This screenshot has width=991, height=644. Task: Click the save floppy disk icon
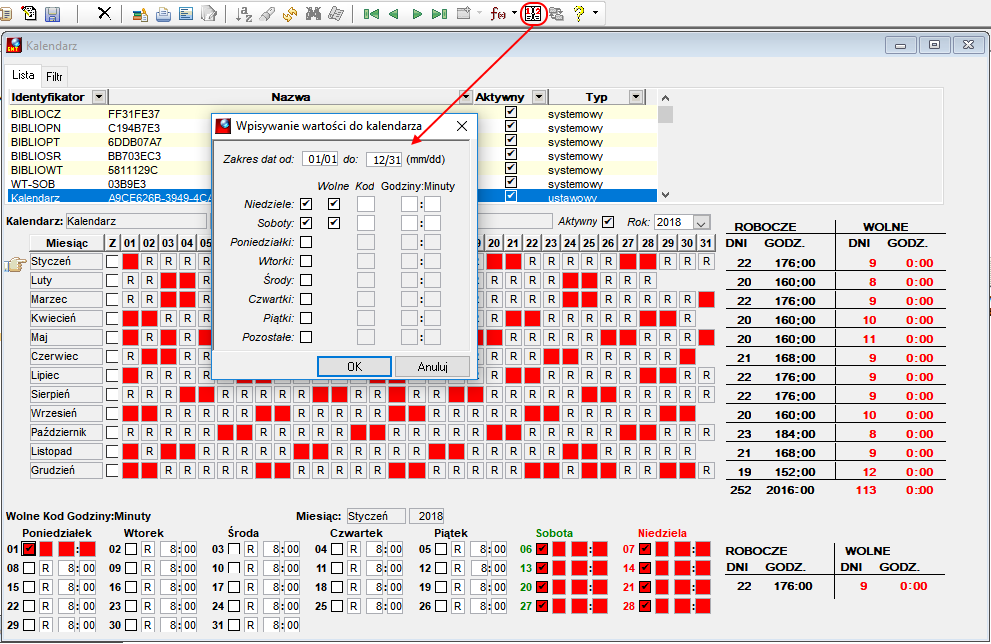[x=52, y=13]
